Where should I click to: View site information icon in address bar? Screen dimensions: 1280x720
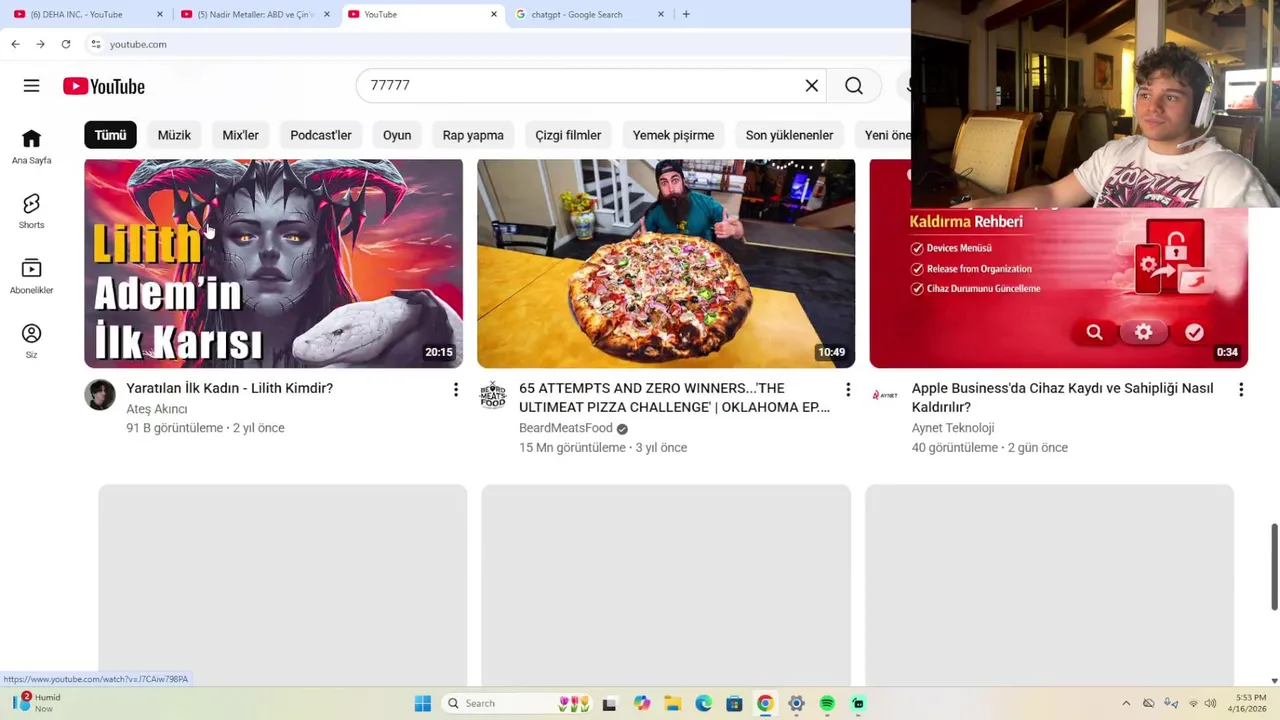pos(96,44)
